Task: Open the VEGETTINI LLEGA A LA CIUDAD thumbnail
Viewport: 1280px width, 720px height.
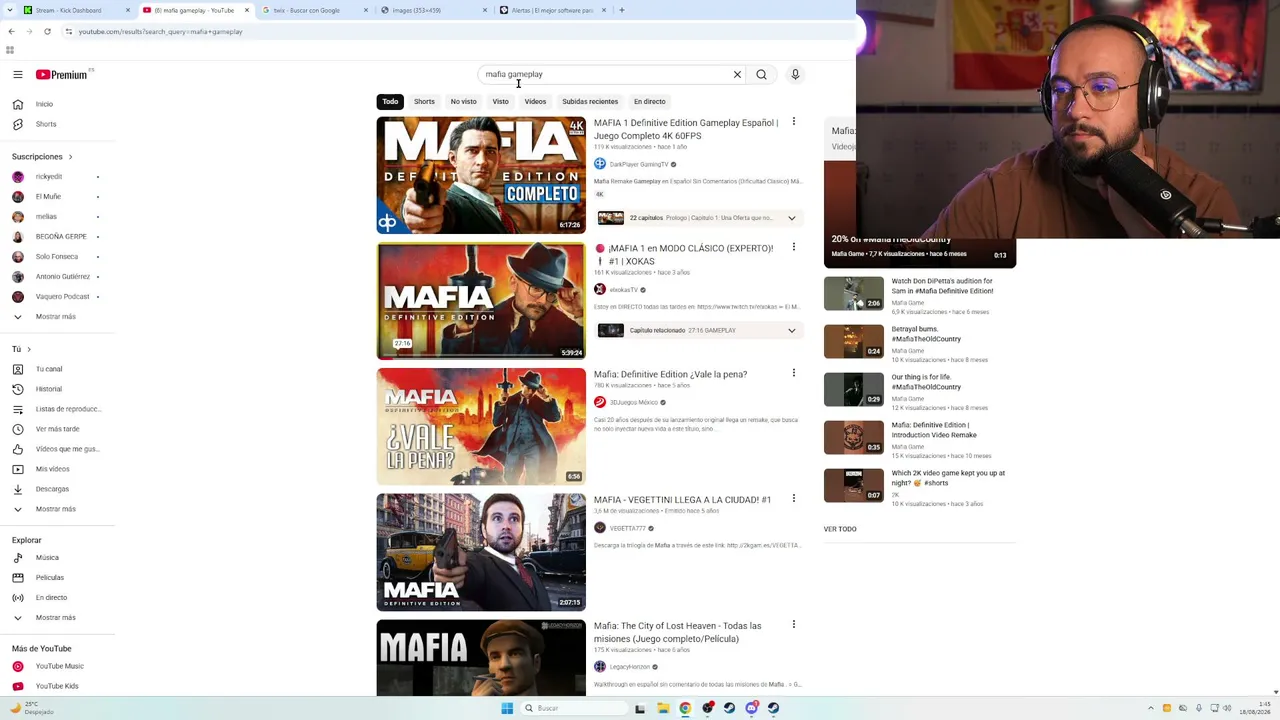Action: point(481,552)
